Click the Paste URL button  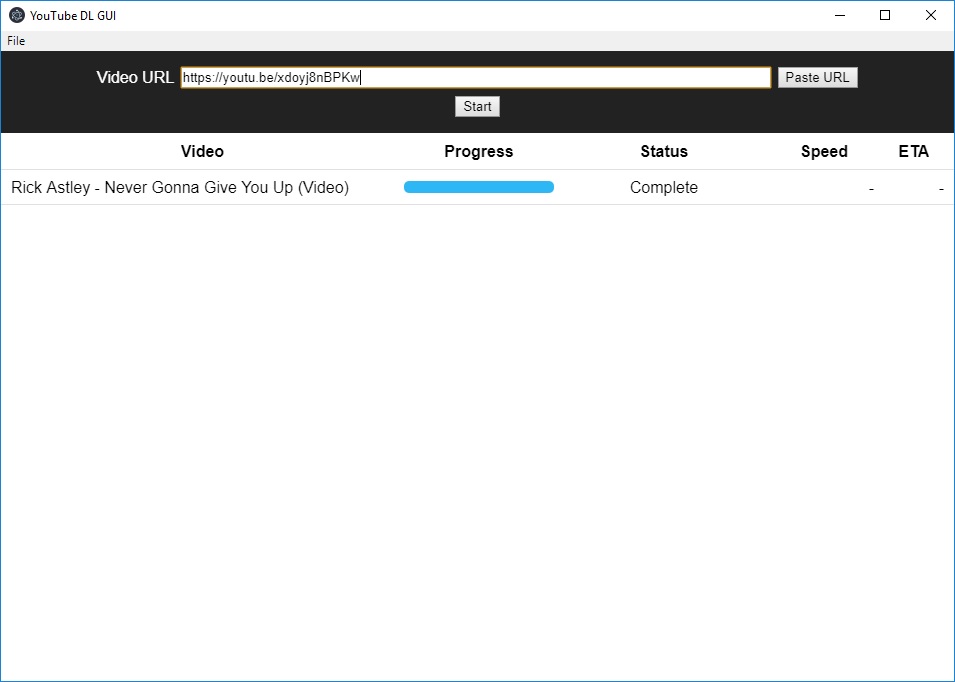point(817,77)
